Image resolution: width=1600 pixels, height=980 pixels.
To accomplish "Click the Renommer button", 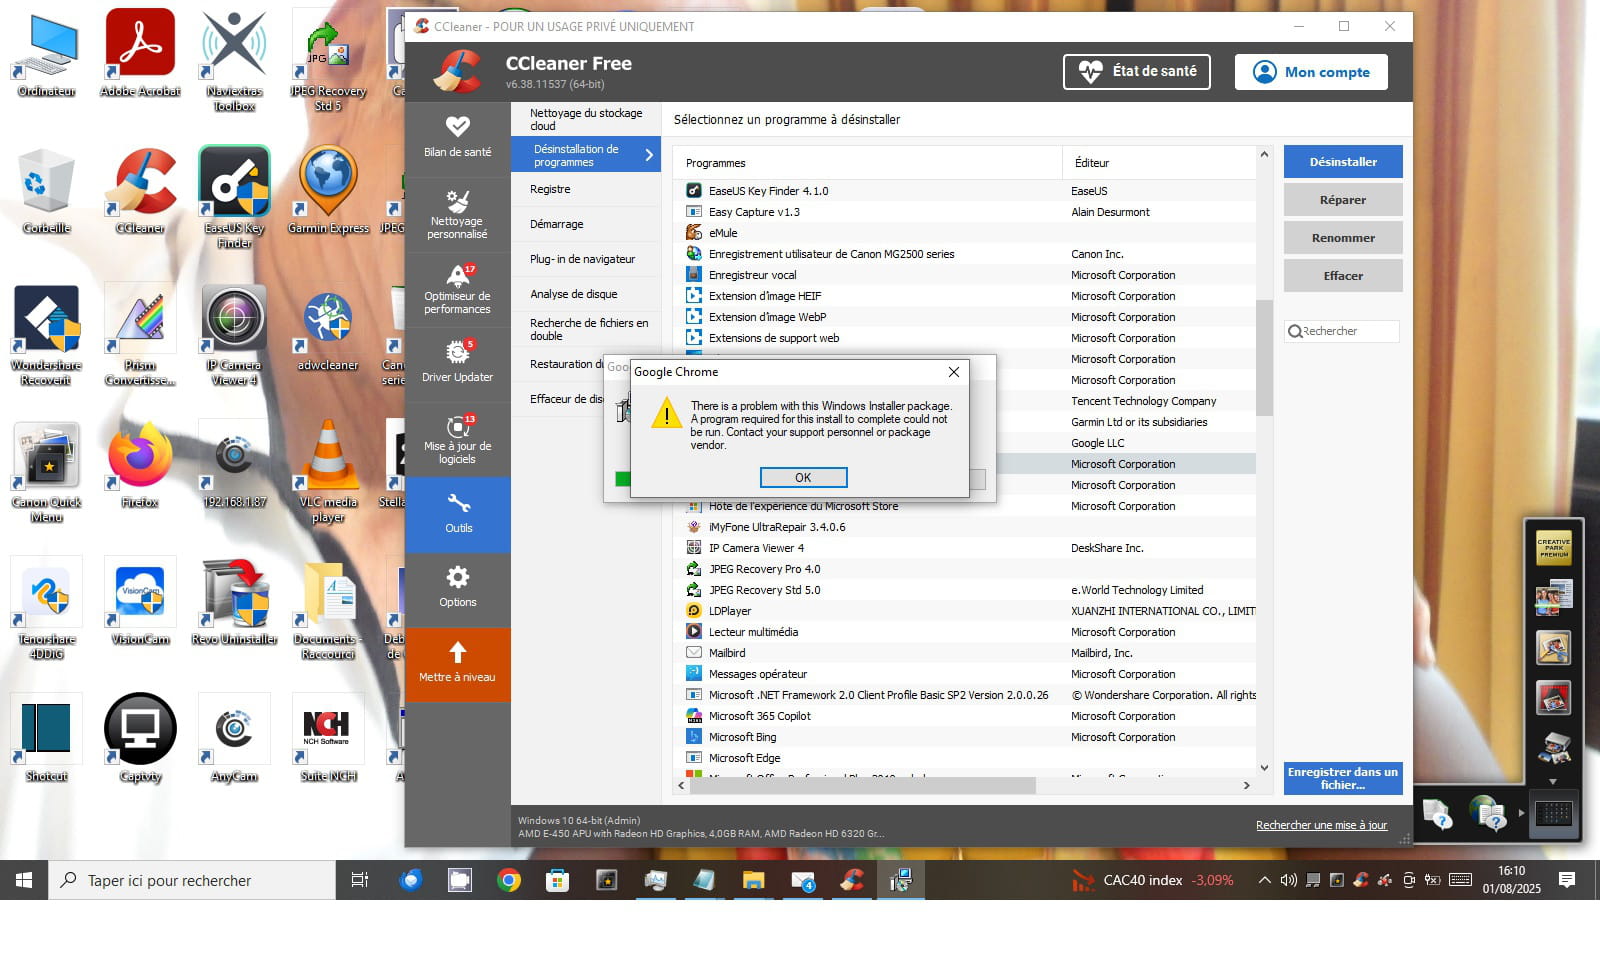I will tap(1343, 238).
